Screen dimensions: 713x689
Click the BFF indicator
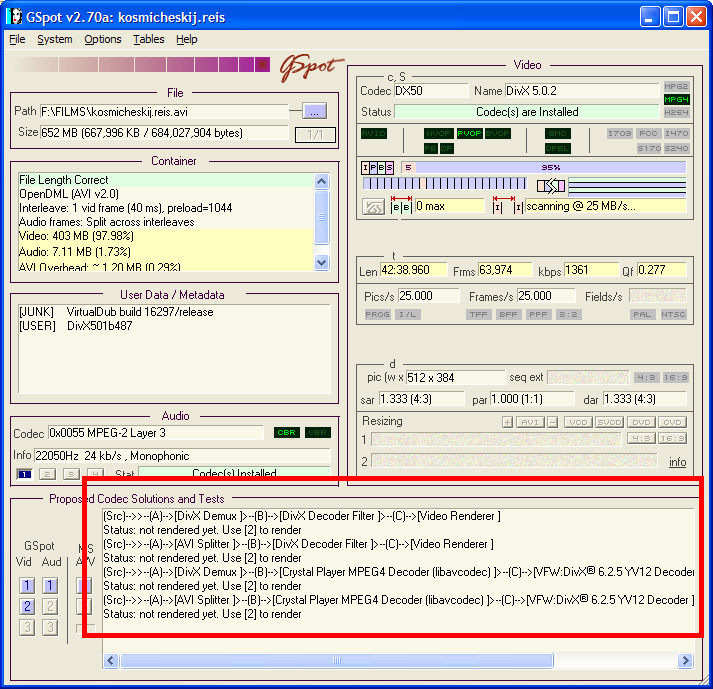click(508, 314)
